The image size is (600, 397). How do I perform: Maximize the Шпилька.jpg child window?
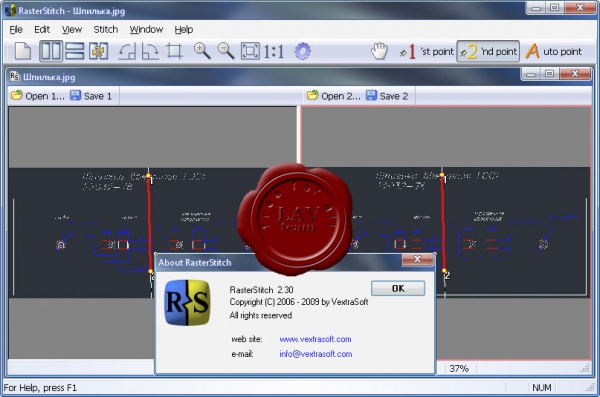click(549, 73)
